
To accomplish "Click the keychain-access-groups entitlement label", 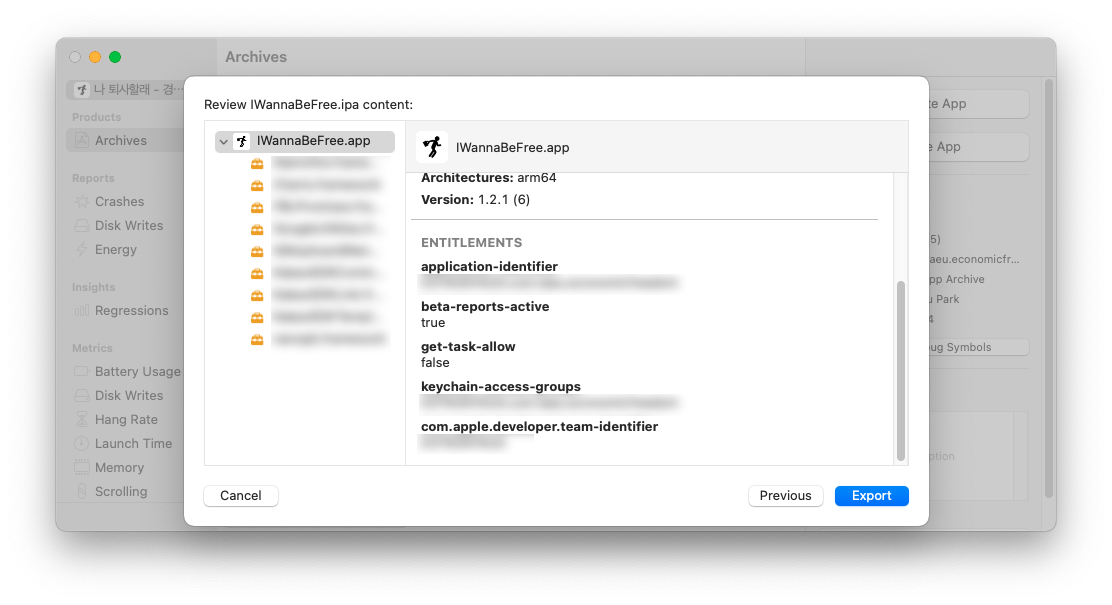I will [x=501, y=387].
